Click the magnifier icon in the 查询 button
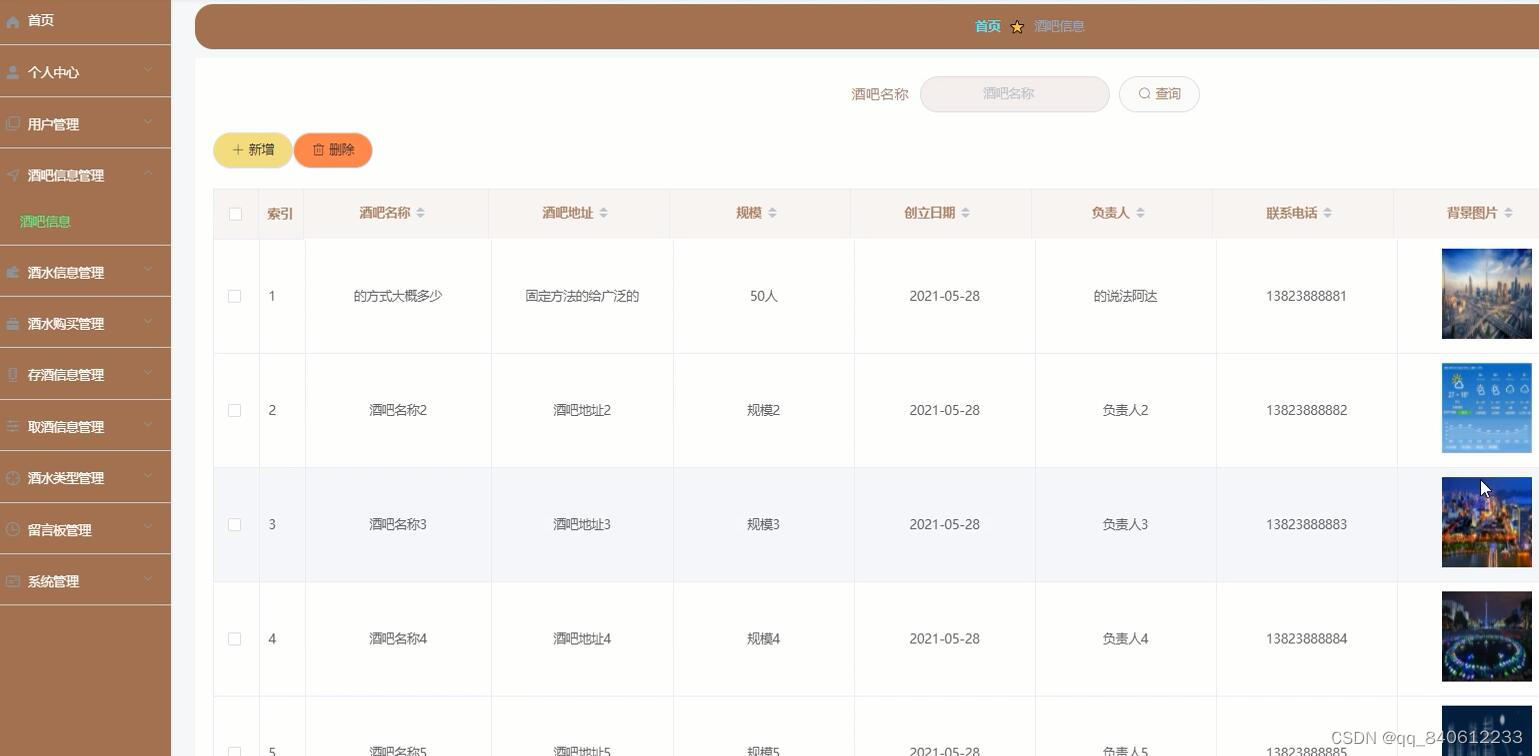The width and height of the screenshot is (1539, 756). (x=1144, y=93)
